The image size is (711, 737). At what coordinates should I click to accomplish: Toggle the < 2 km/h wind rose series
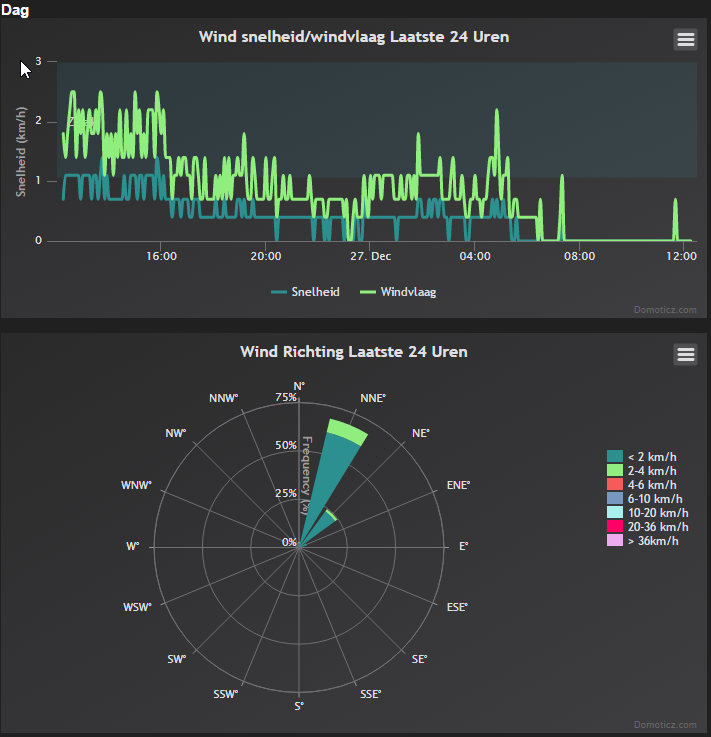coord(642,456)
